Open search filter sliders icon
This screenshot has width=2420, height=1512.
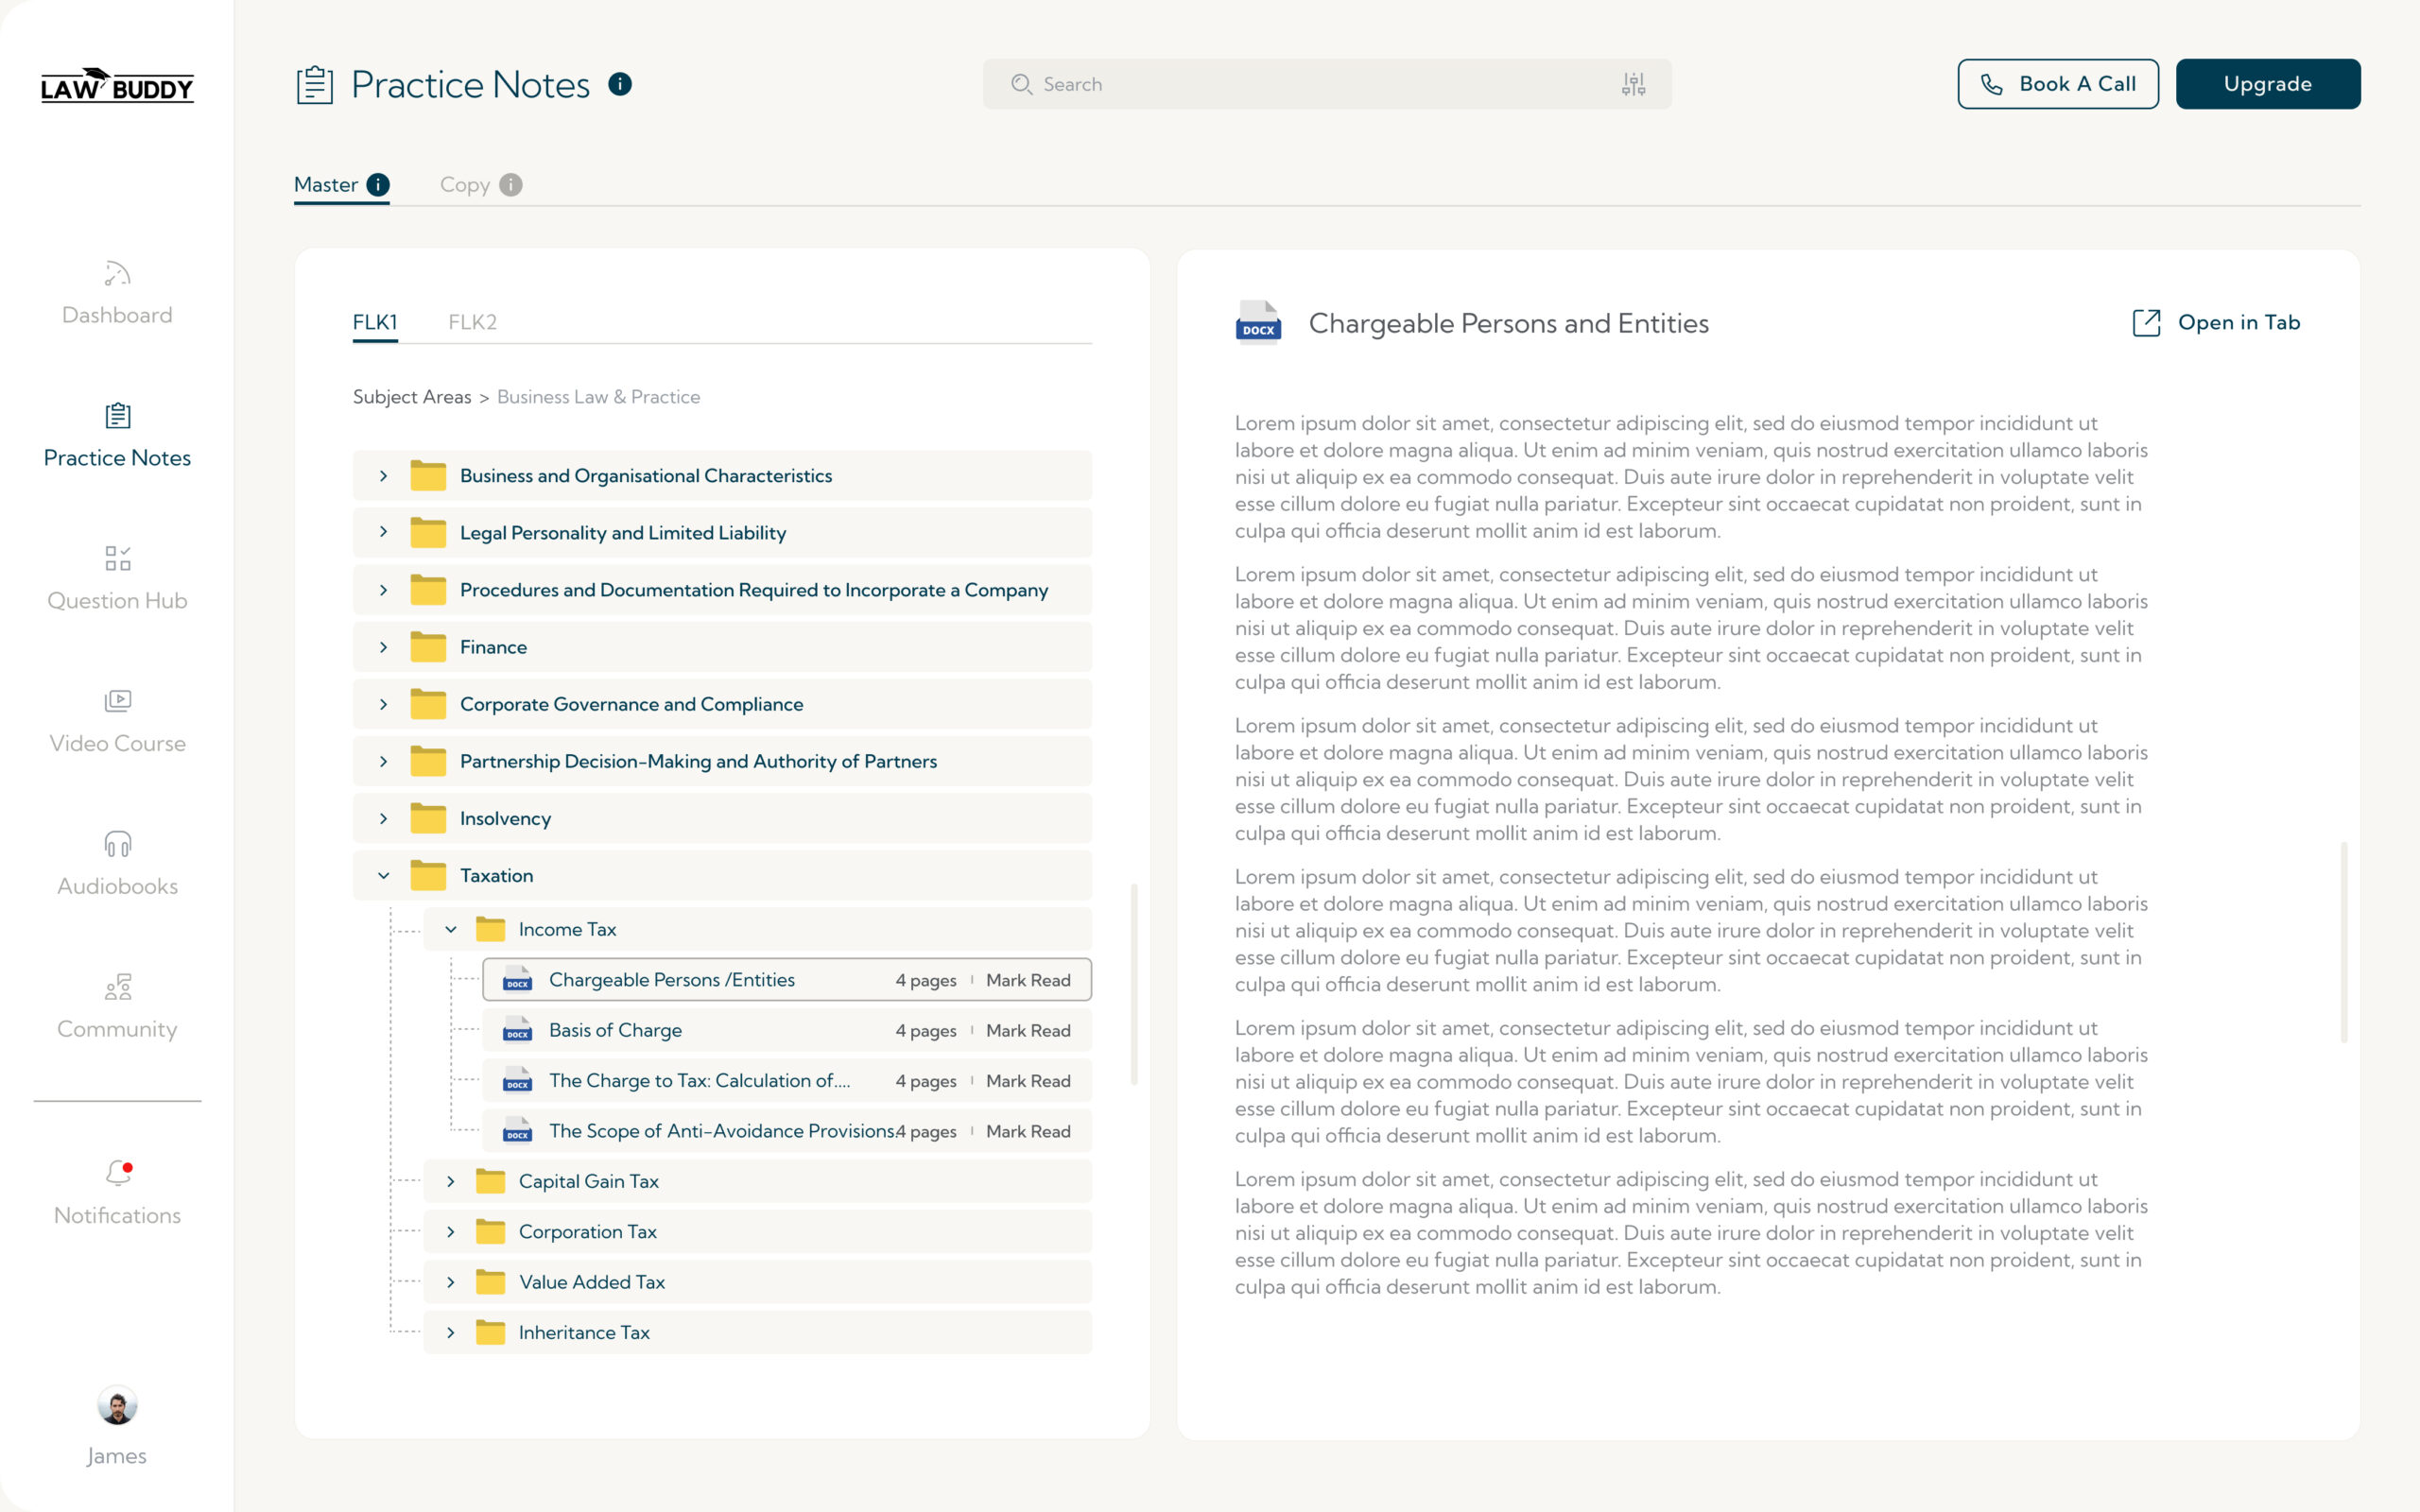click(x=1633, y=84)
